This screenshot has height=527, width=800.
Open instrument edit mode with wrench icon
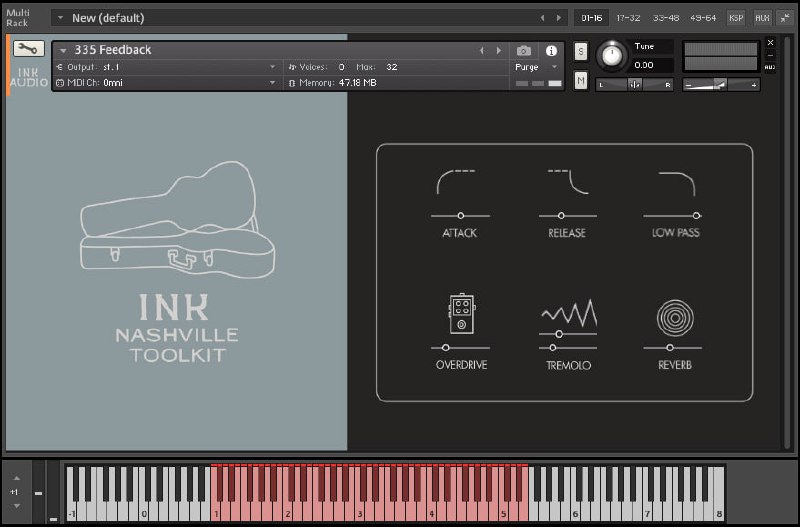coord(28,48)
